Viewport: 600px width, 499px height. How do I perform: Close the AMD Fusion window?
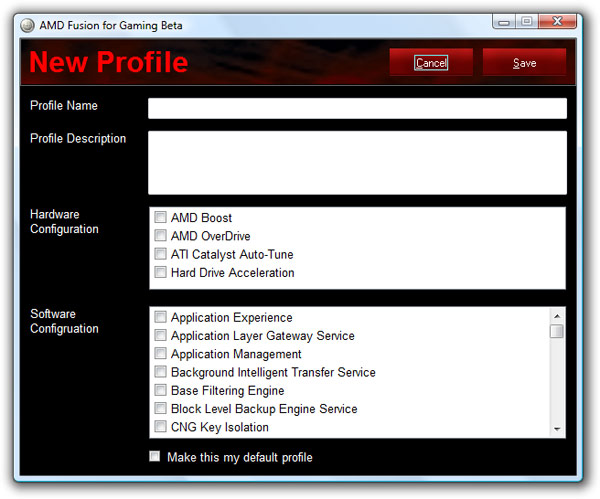pos(557,22)
